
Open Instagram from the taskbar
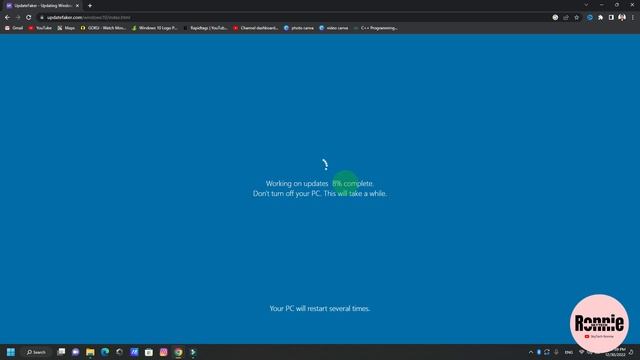pos(163,352)
